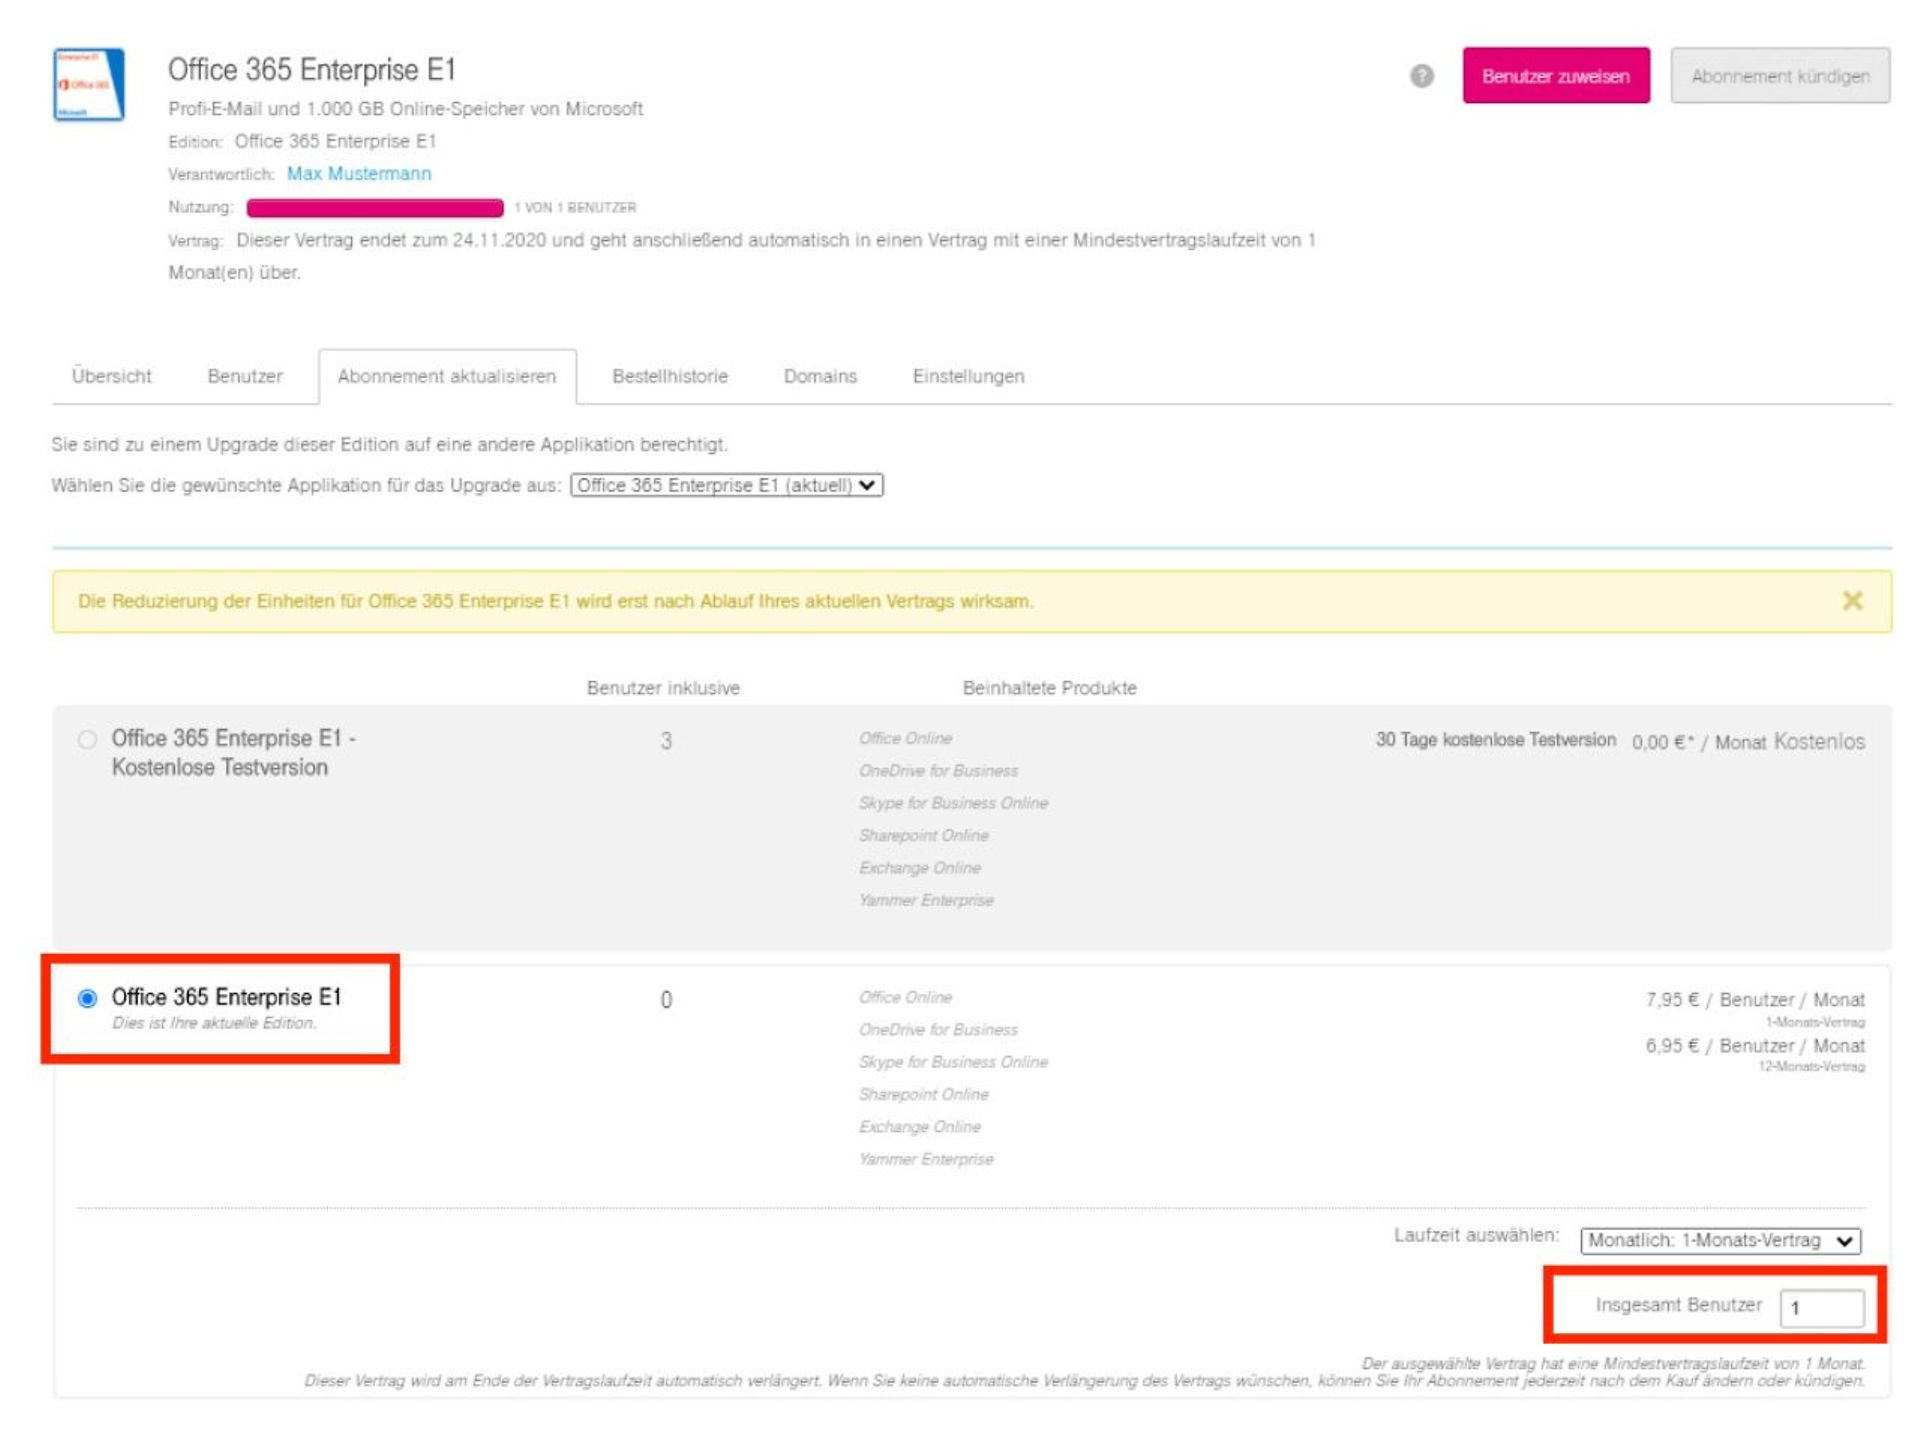Open the upgrade application dropdown
Viewport: 1920px width, 1440px height.
pyautogui.click(x=727, y=485)
